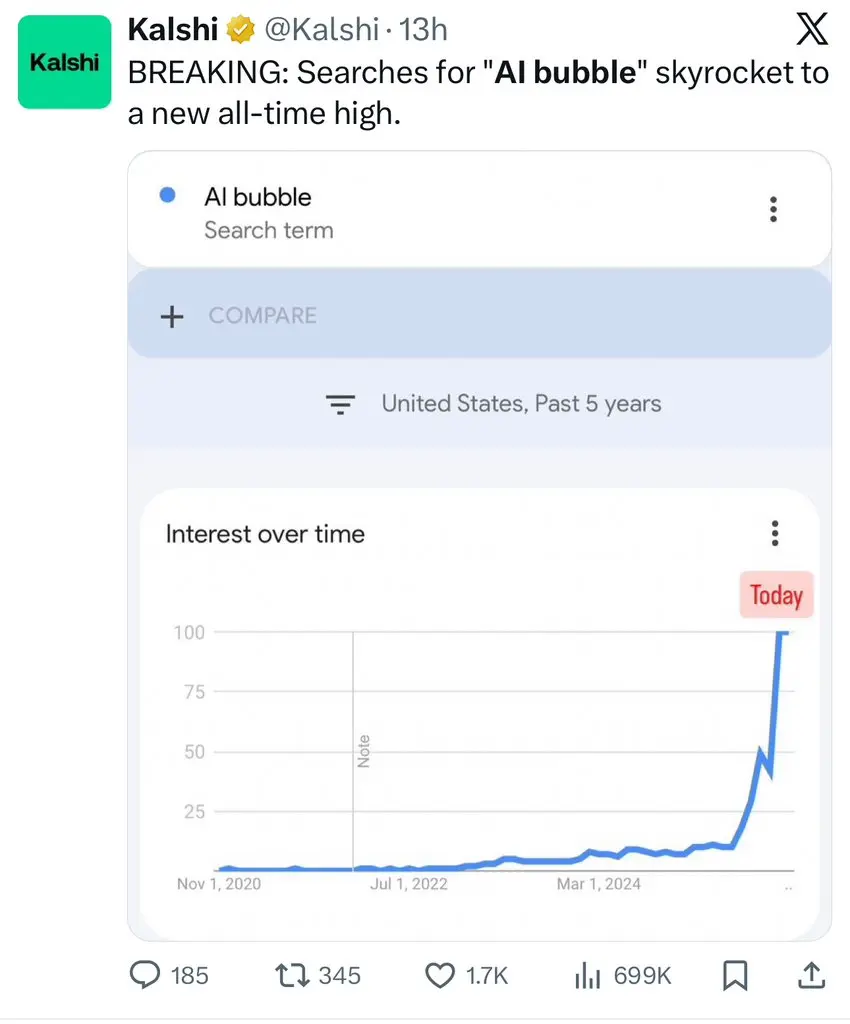Open United States, Past 5 years filter
Screen dimensions: 850x1024
(x=495, y=404)
